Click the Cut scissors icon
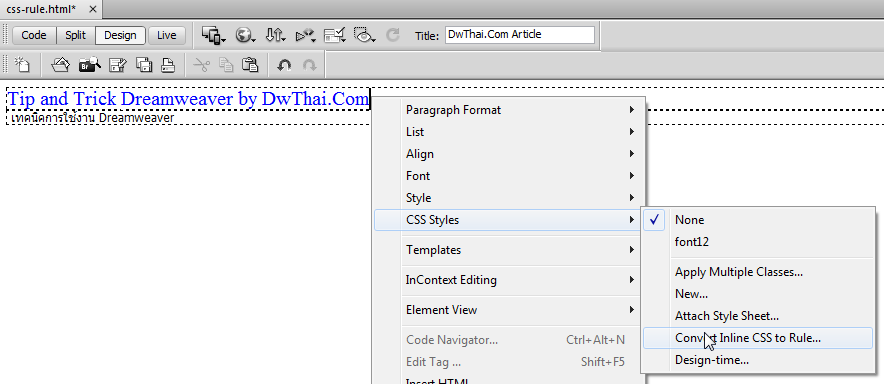 [x=201, y=65]
